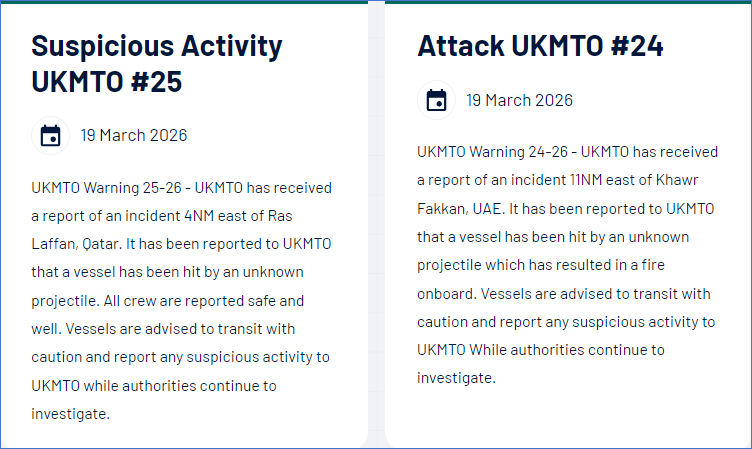The image size is (752, 449).
Task: Click the 'projectile.' word in the left card
Action: click(x=68, y=300)
